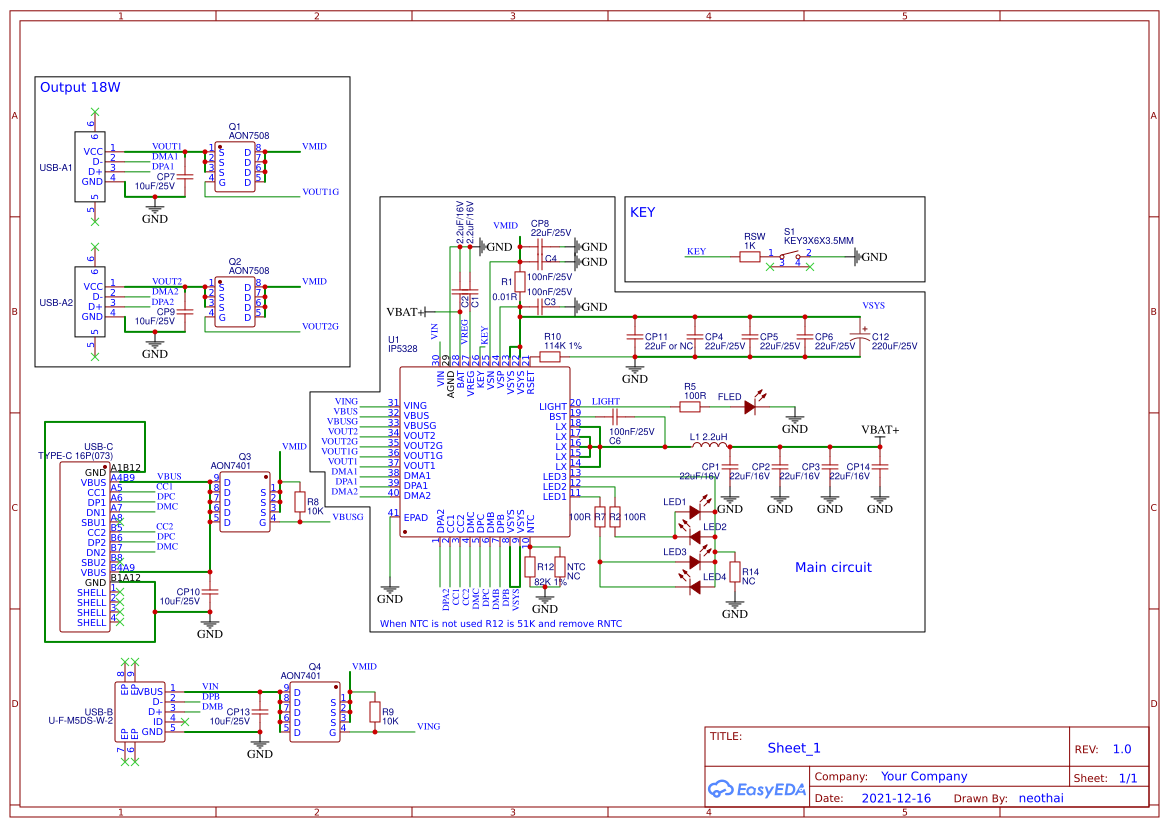Click the LED1 diode symbol near R14

[x=695, y=510]
